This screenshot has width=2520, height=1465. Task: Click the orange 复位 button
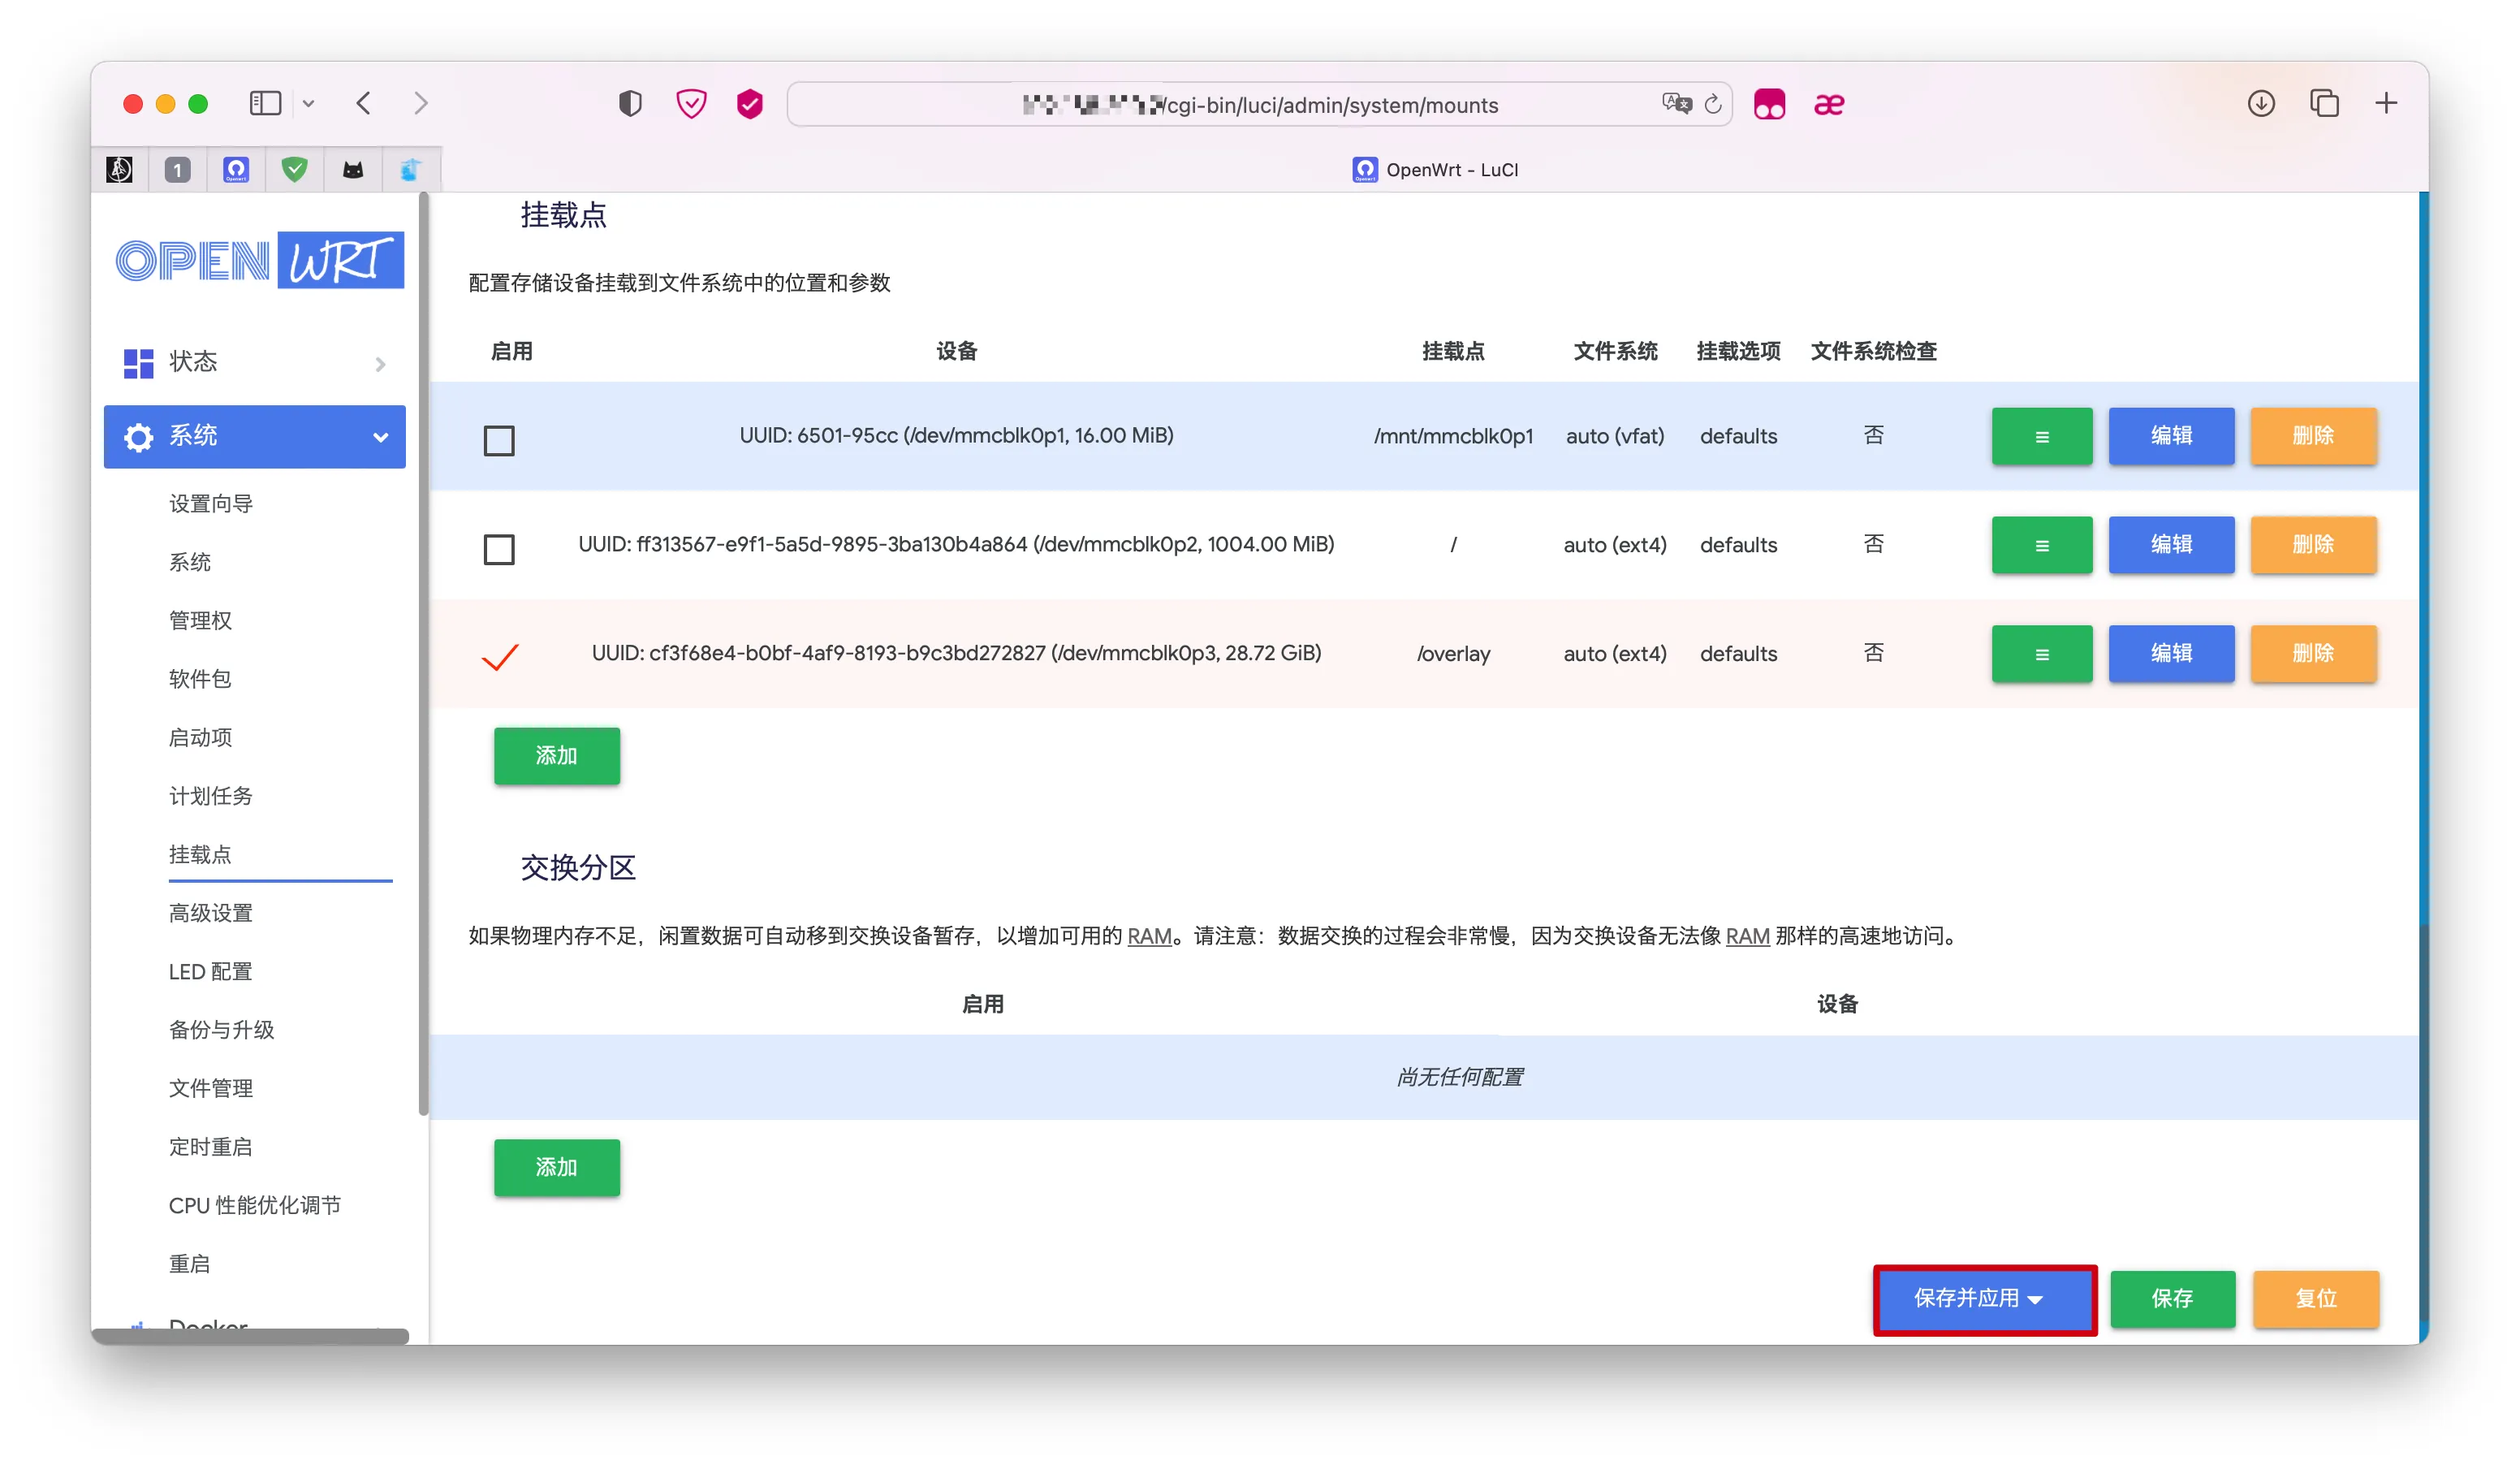click(2316, 1299)
